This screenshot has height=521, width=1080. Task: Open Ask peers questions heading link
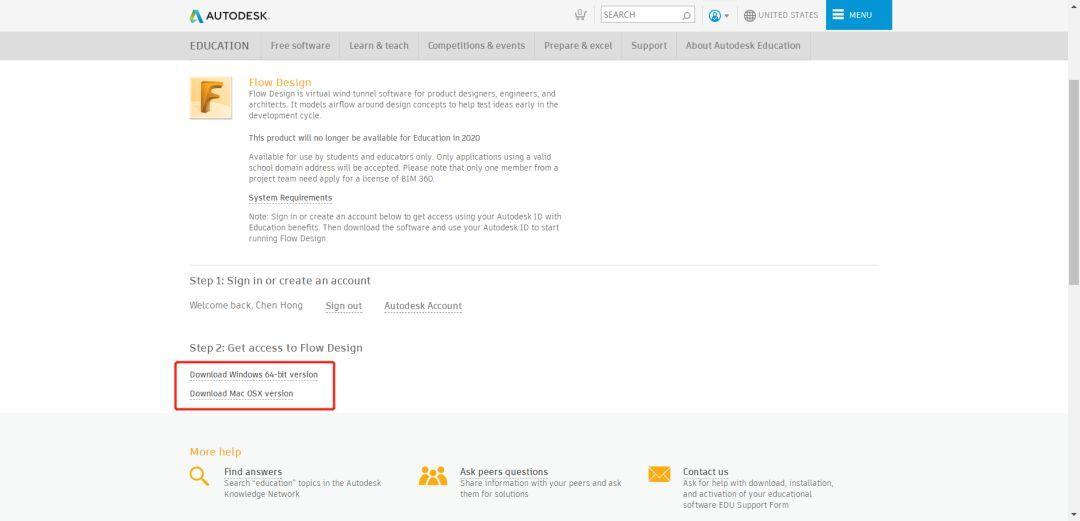[504, 472]
